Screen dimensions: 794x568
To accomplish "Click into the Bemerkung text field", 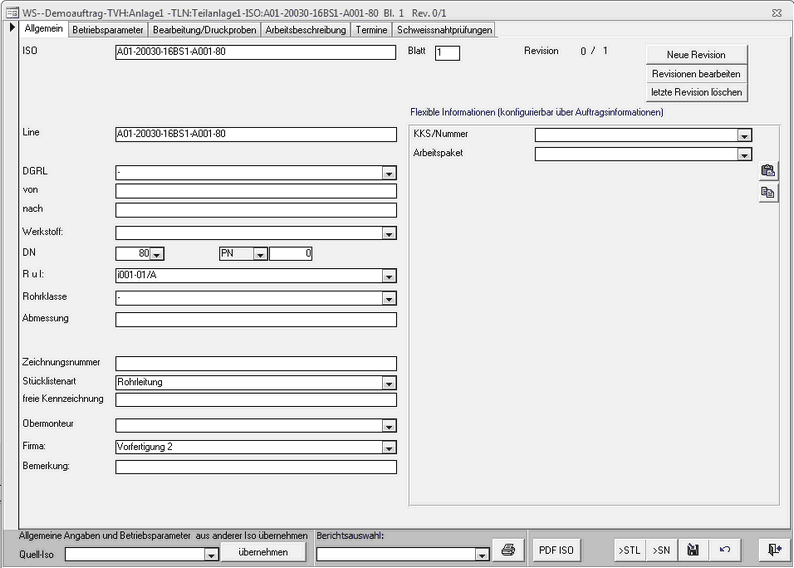I will [x=256, y=466].
